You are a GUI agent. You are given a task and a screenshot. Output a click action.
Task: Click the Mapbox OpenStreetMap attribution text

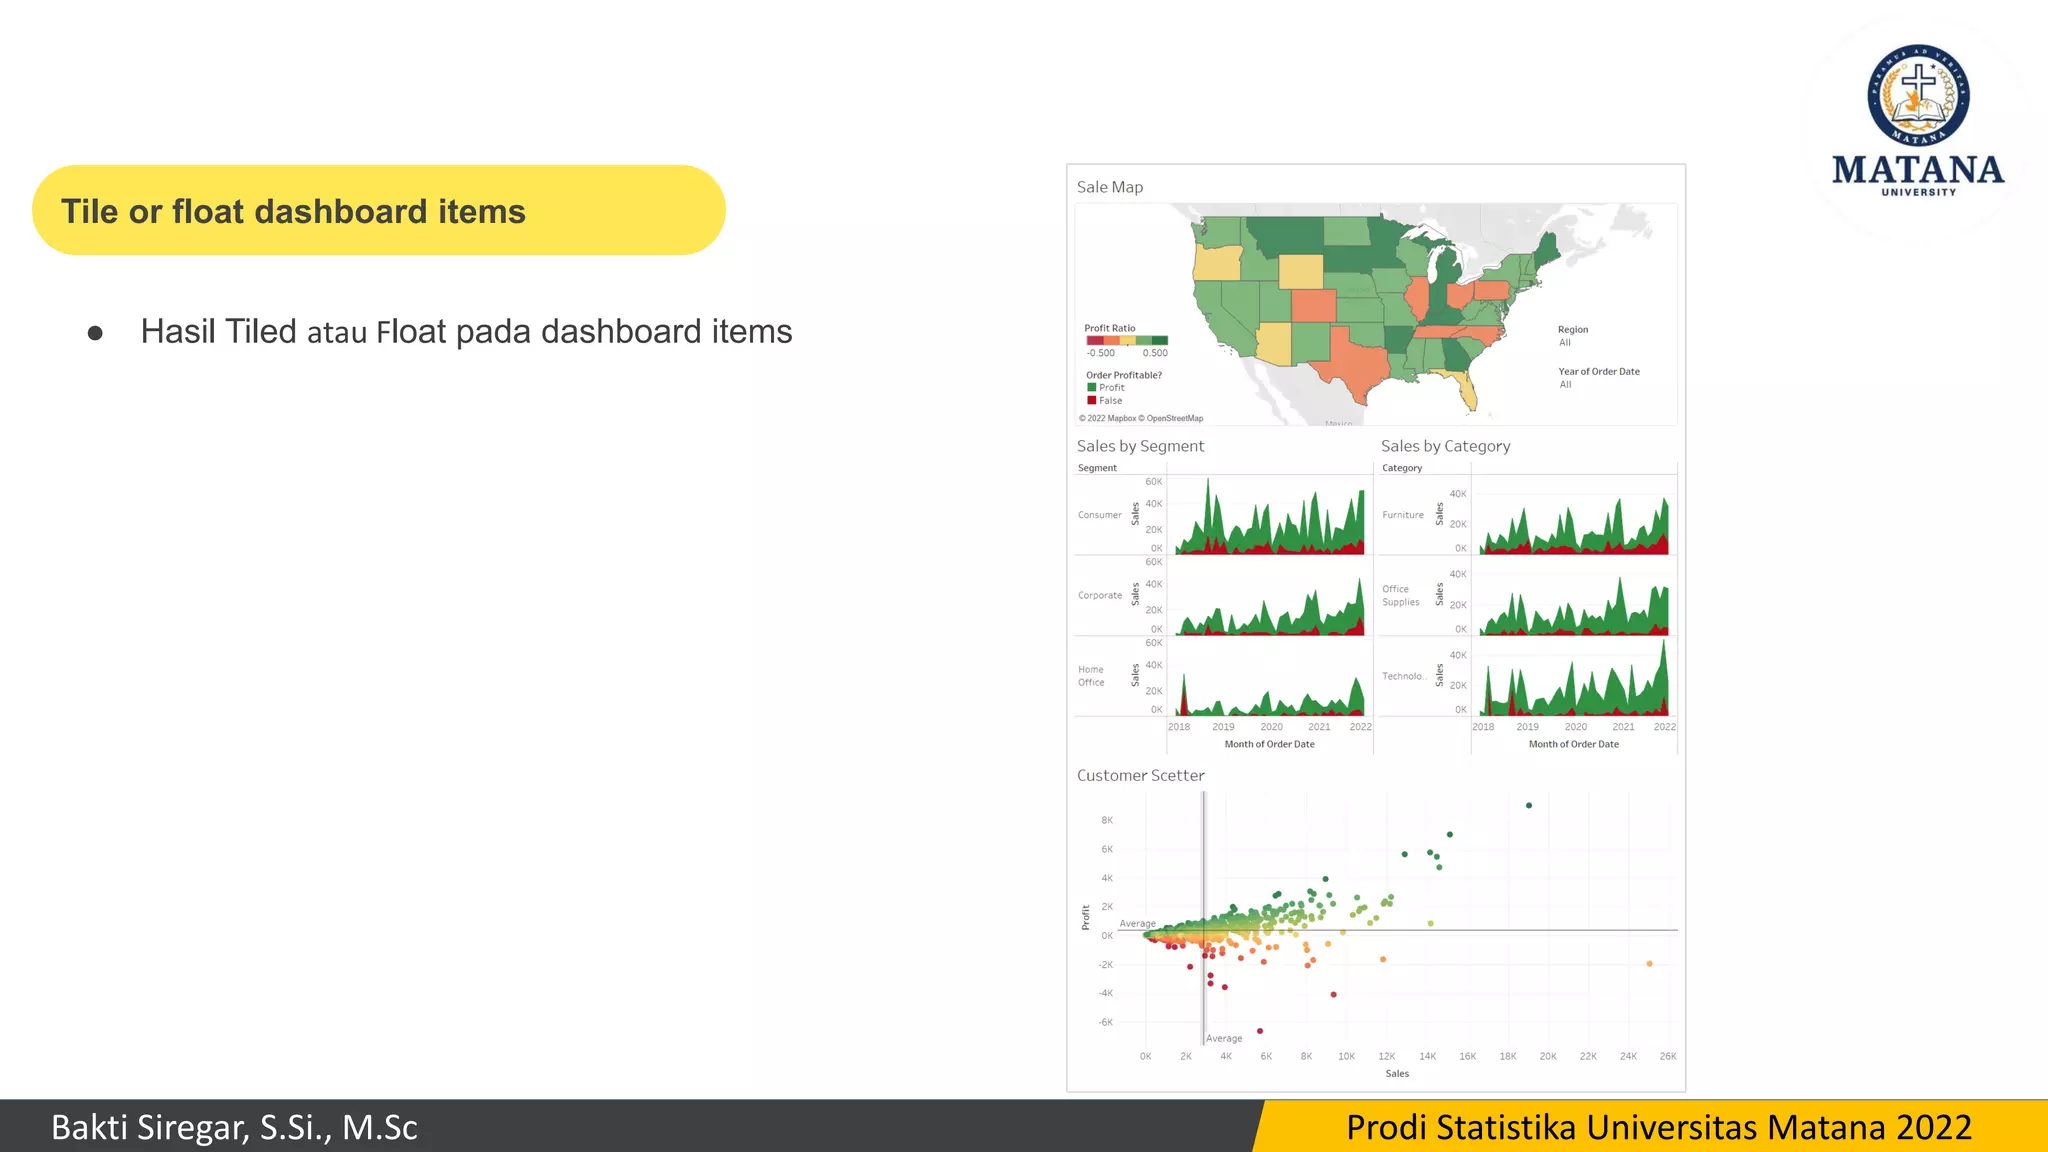[x=1140, y=418]
